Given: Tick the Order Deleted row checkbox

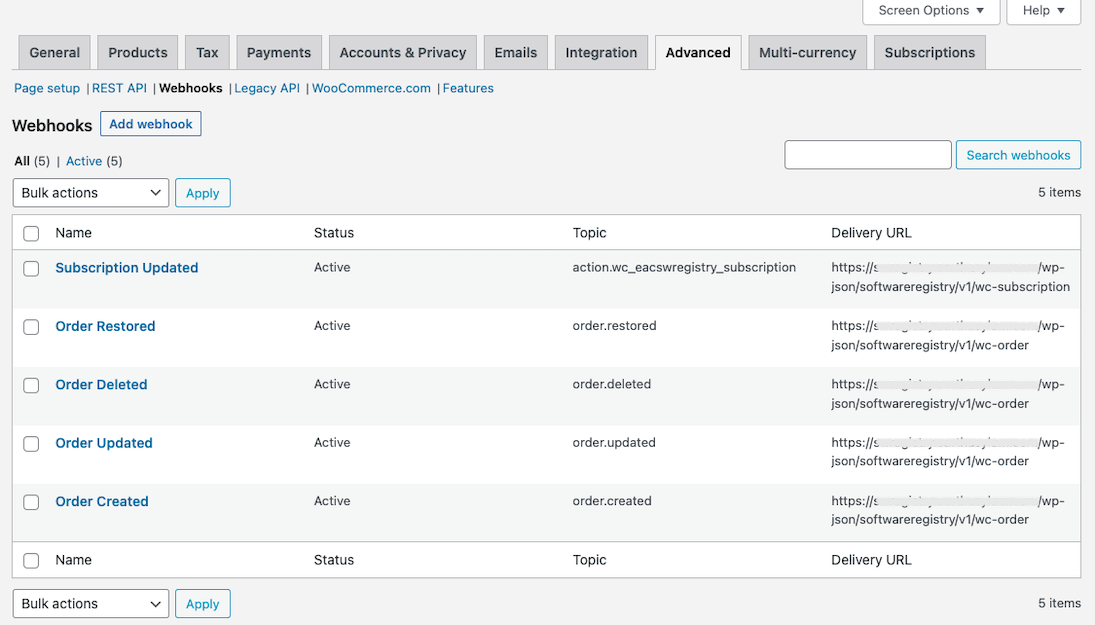Looking at the screenshot, I should pos(31,385).
